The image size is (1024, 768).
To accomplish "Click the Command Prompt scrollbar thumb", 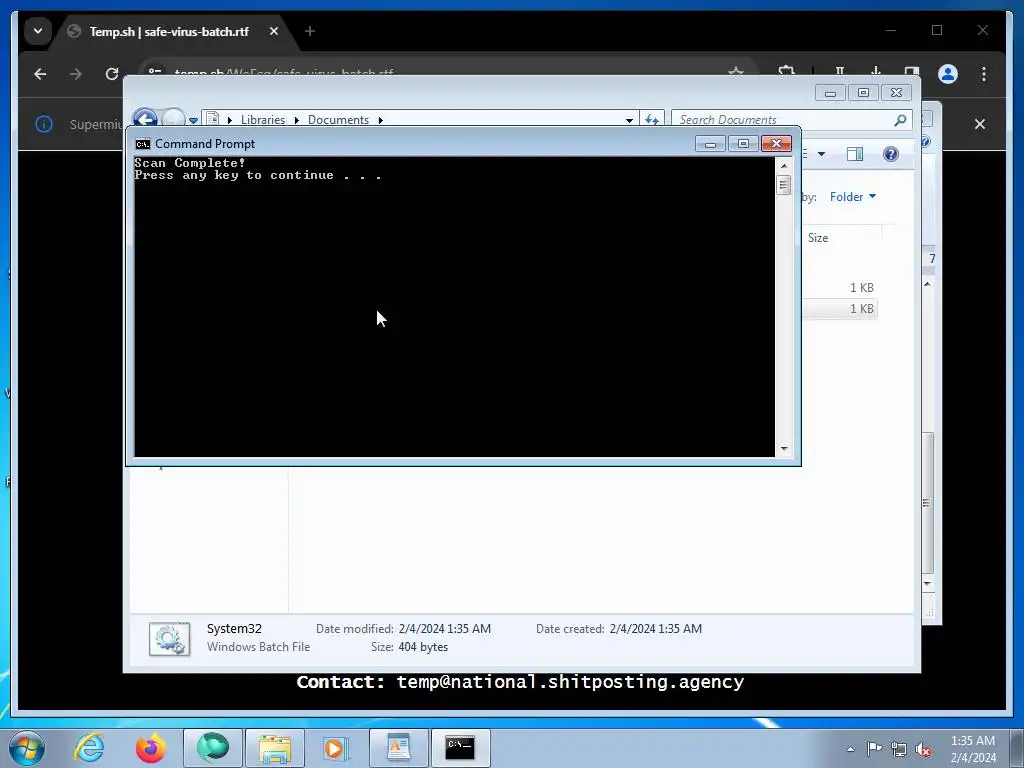I will (x=784, y=185).
